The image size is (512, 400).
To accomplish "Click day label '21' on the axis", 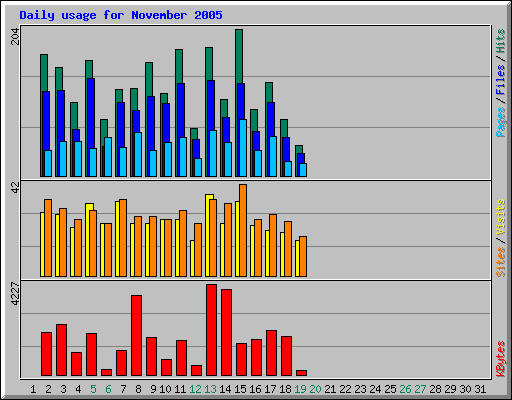I will pos(330,389).
